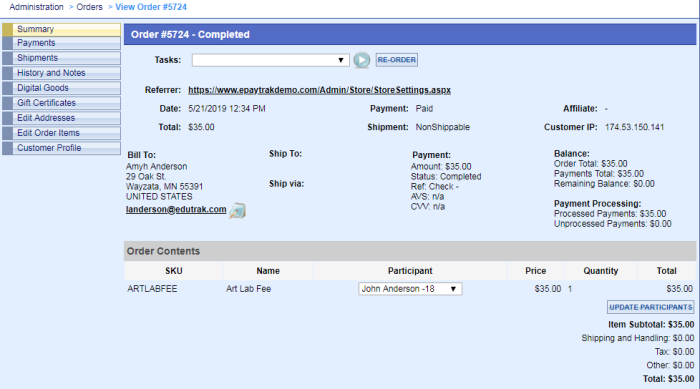Select the ARTLABFEE SKU cell
Viewport: 700px width, 389px height.
(152, 289)
